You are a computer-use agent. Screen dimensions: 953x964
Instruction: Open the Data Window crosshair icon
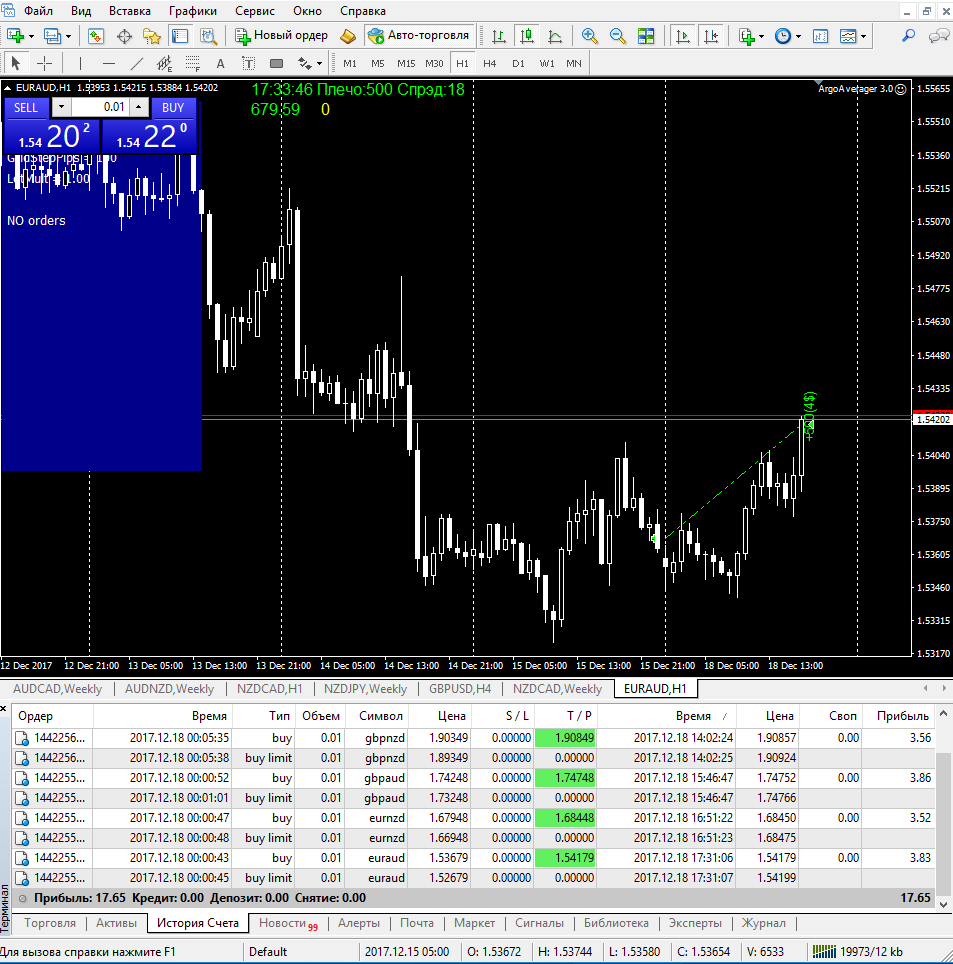pos(124,36)
